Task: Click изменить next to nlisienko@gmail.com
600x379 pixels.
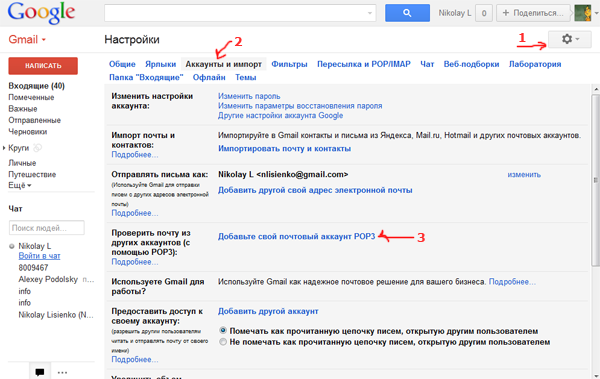Action: [x=524, y=175]
